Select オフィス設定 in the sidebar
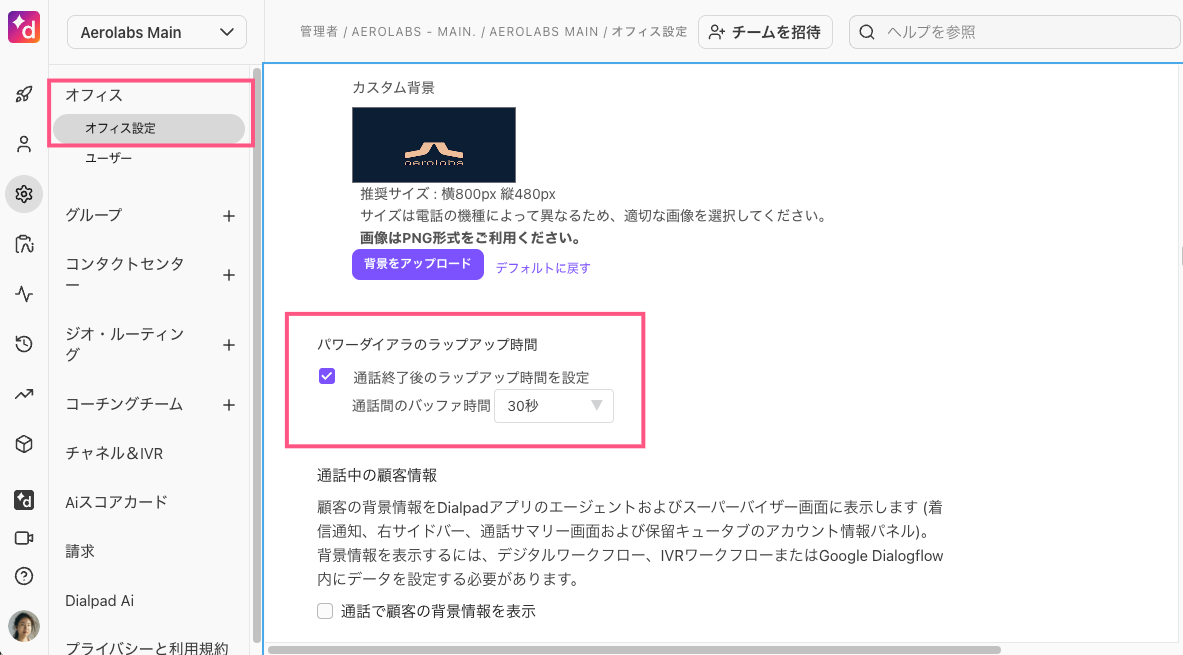 pyautogui.click(x=149, y=128)
